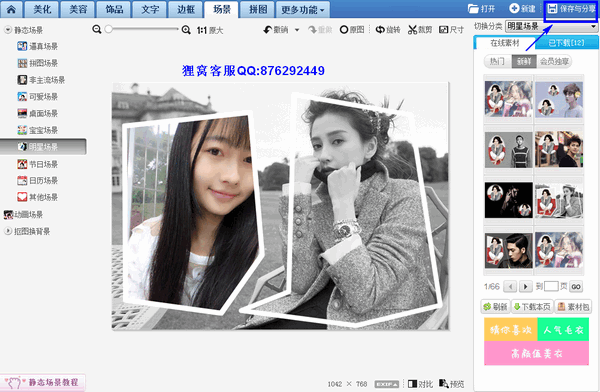Click the 保存与分享 button
The height and width of the screenshot is (392, 600).
pyautogui.click(x=571, y=9)
